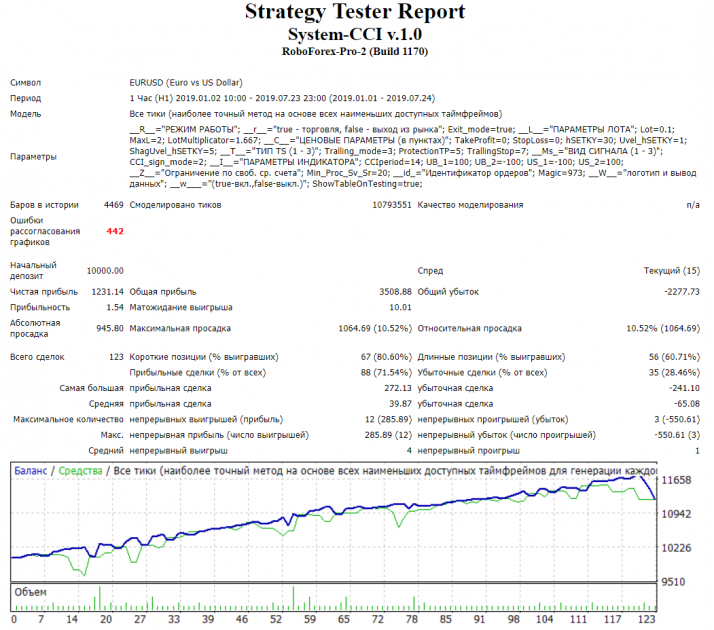This screenshot has height=630, width=714.
Task: Select the 'System-CCI v.1.0' heading
Action: tap(355, 35)
